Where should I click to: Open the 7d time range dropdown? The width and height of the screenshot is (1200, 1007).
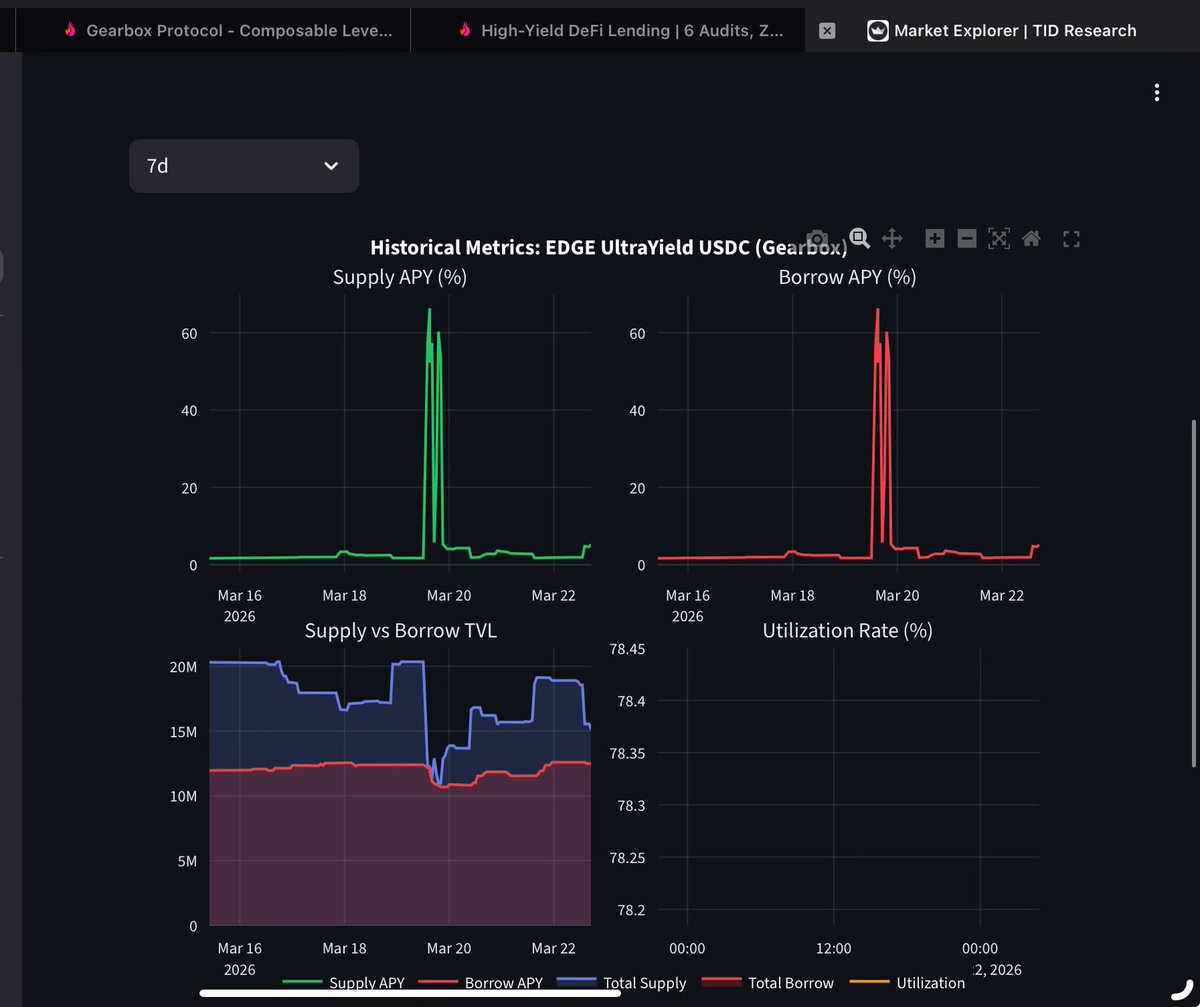244,166
